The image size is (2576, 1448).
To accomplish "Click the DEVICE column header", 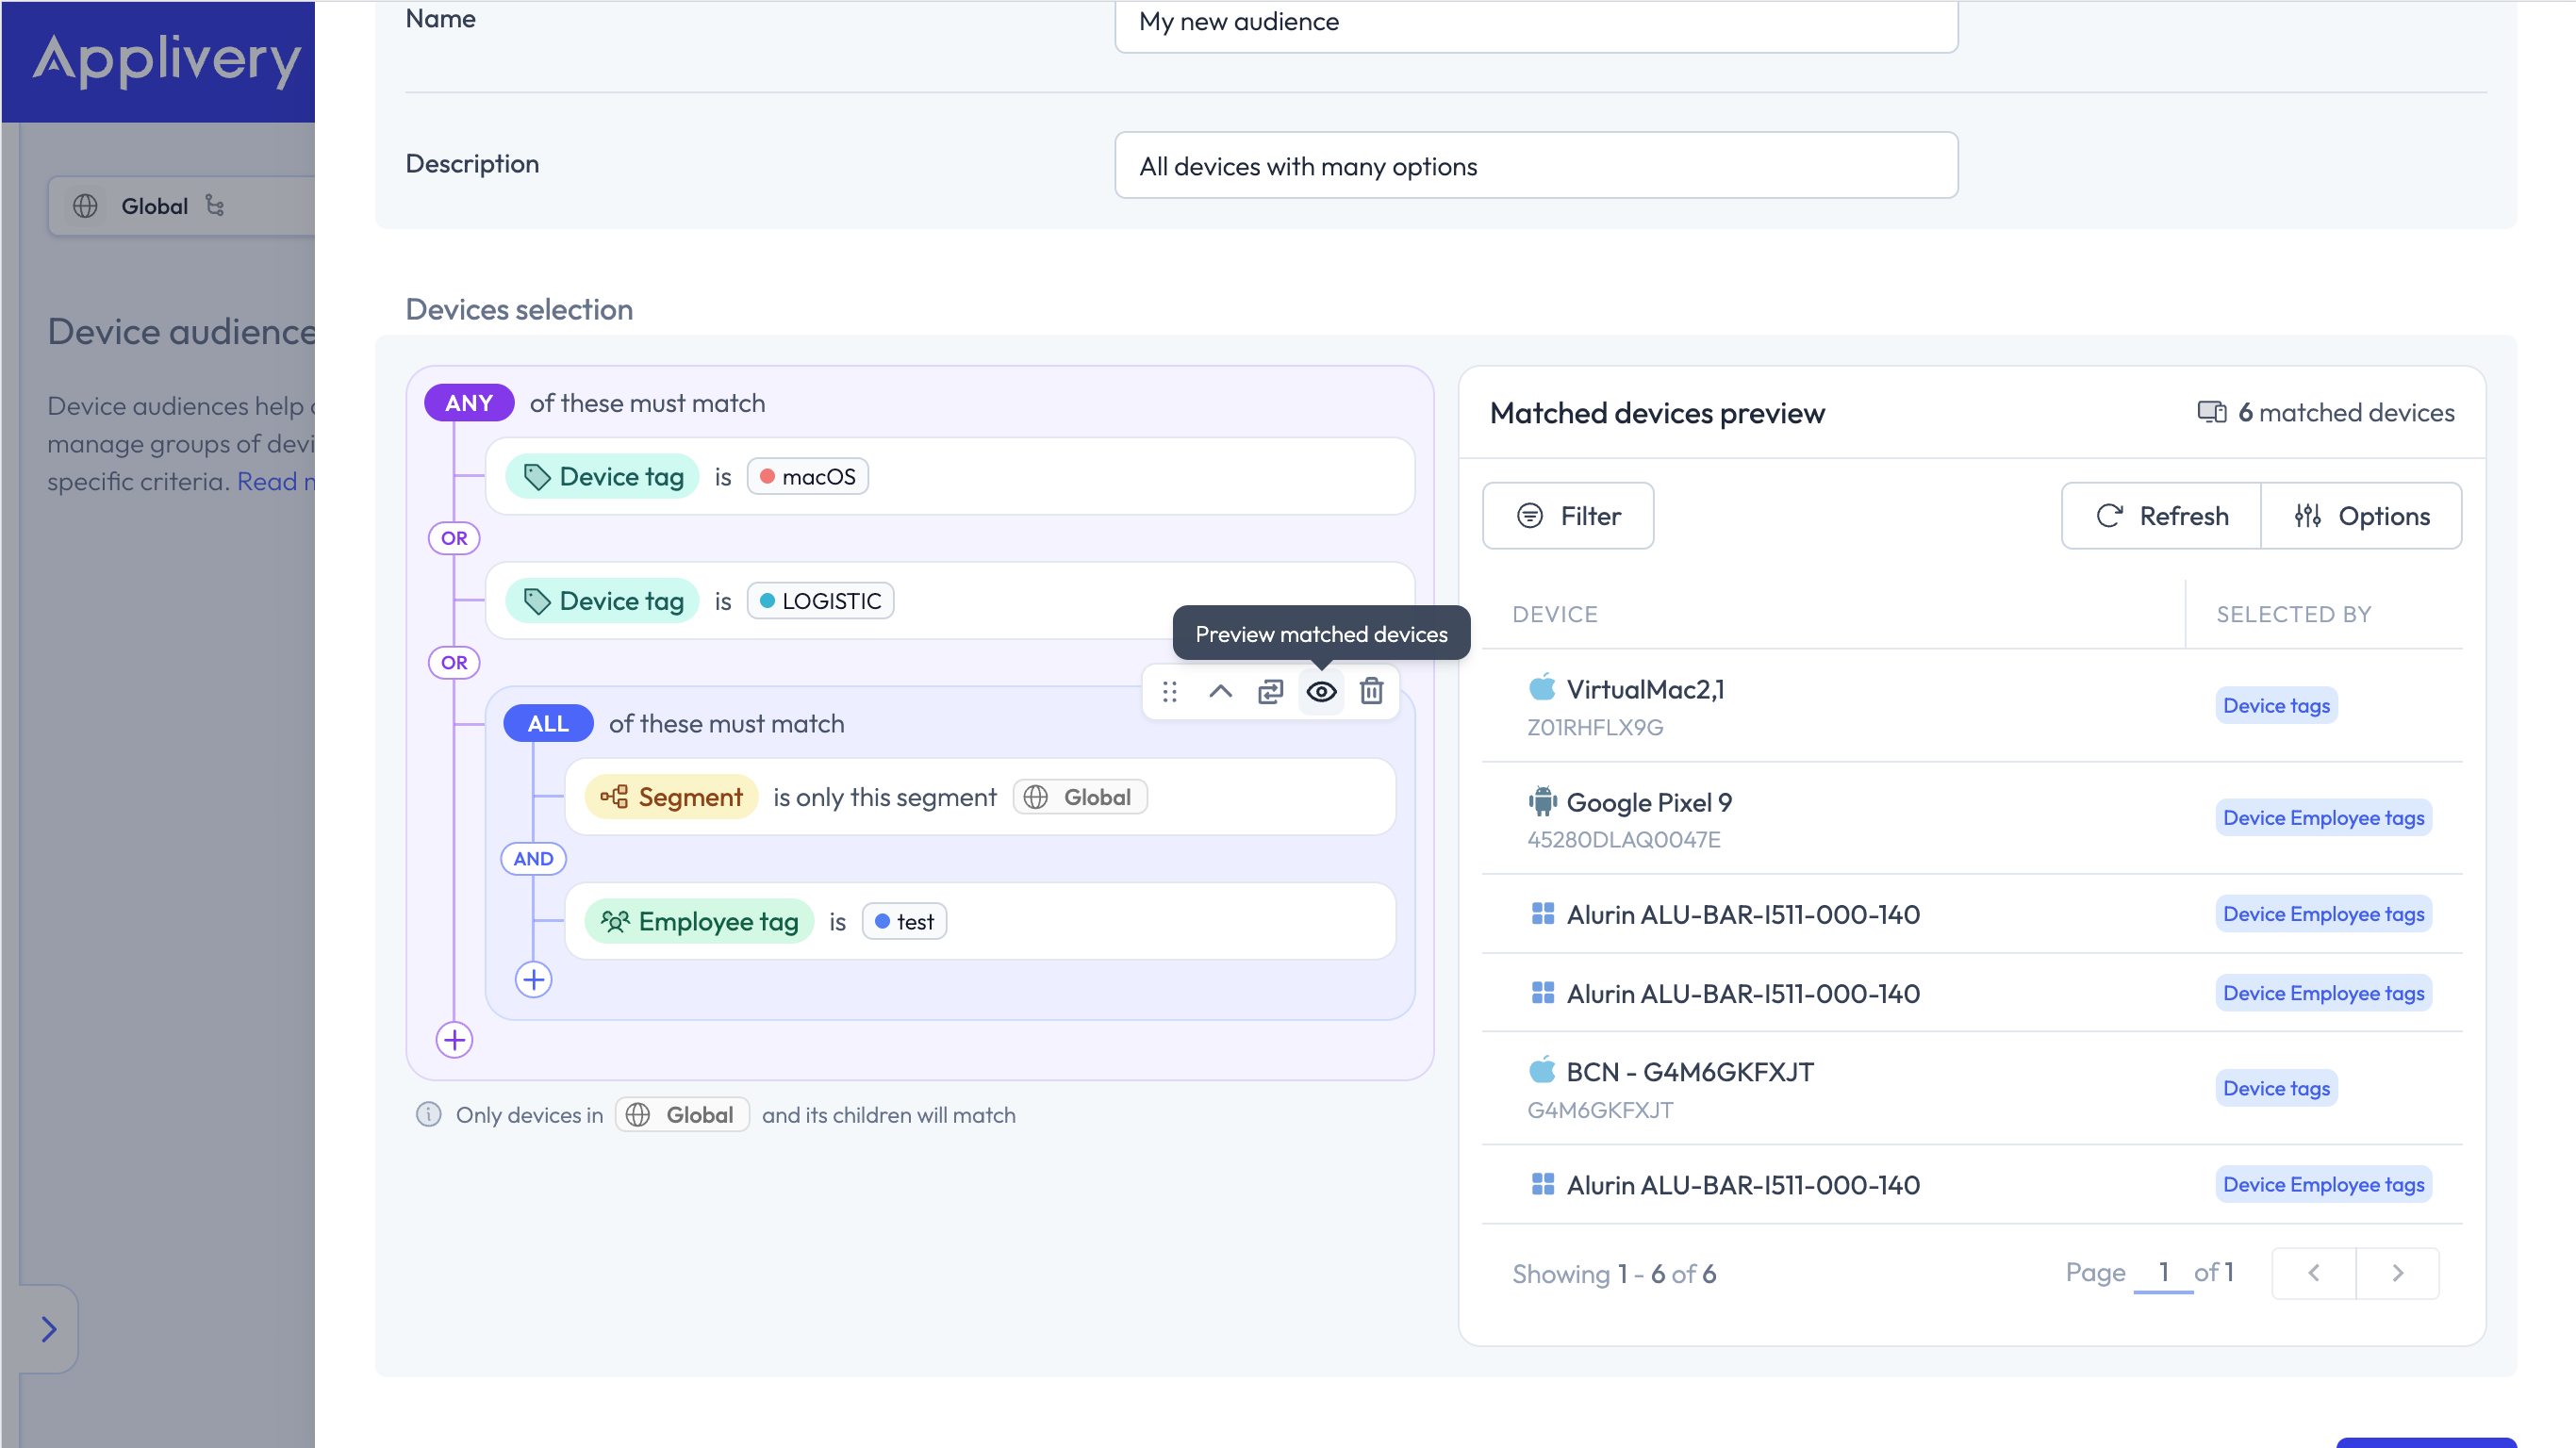I will (x=1555, y=614).
